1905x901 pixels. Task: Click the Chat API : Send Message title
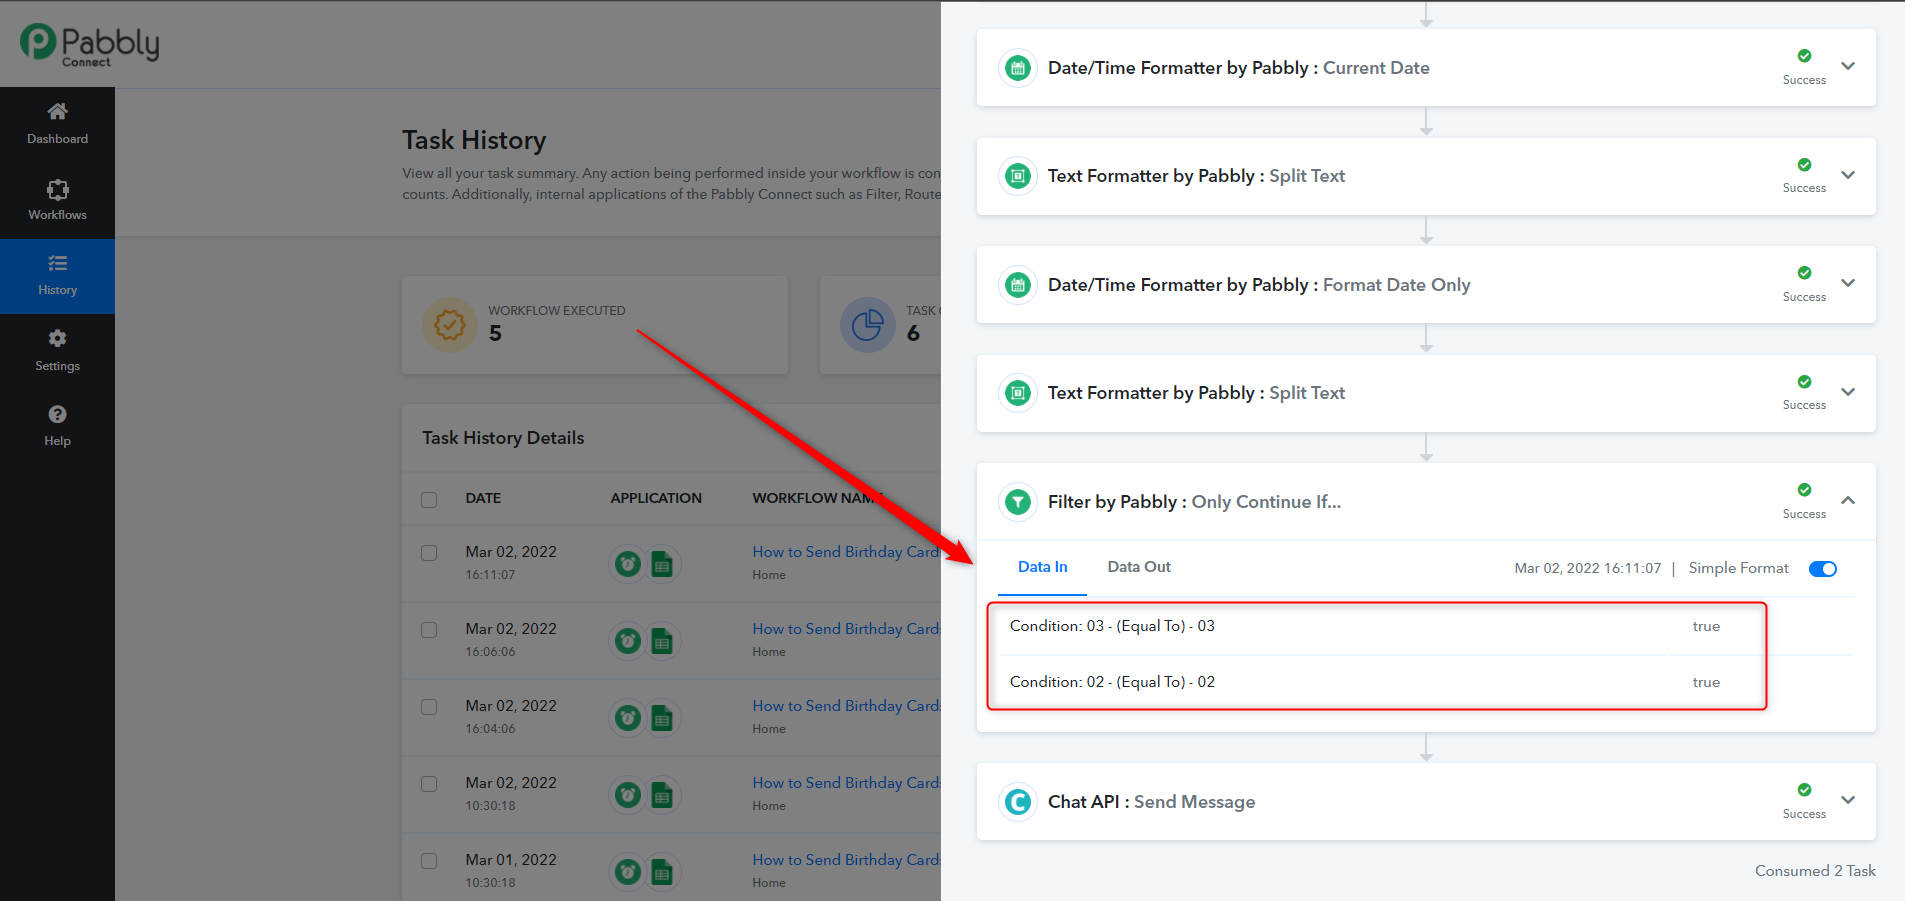click(x=1151, y=802)
